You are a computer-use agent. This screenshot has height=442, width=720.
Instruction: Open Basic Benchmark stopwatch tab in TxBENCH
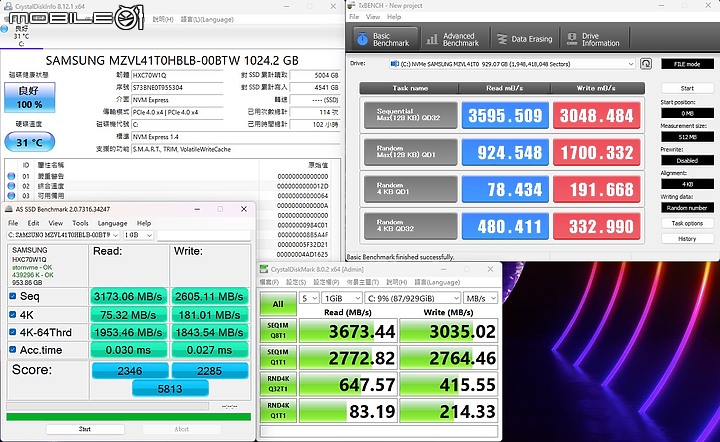(385, 39)
